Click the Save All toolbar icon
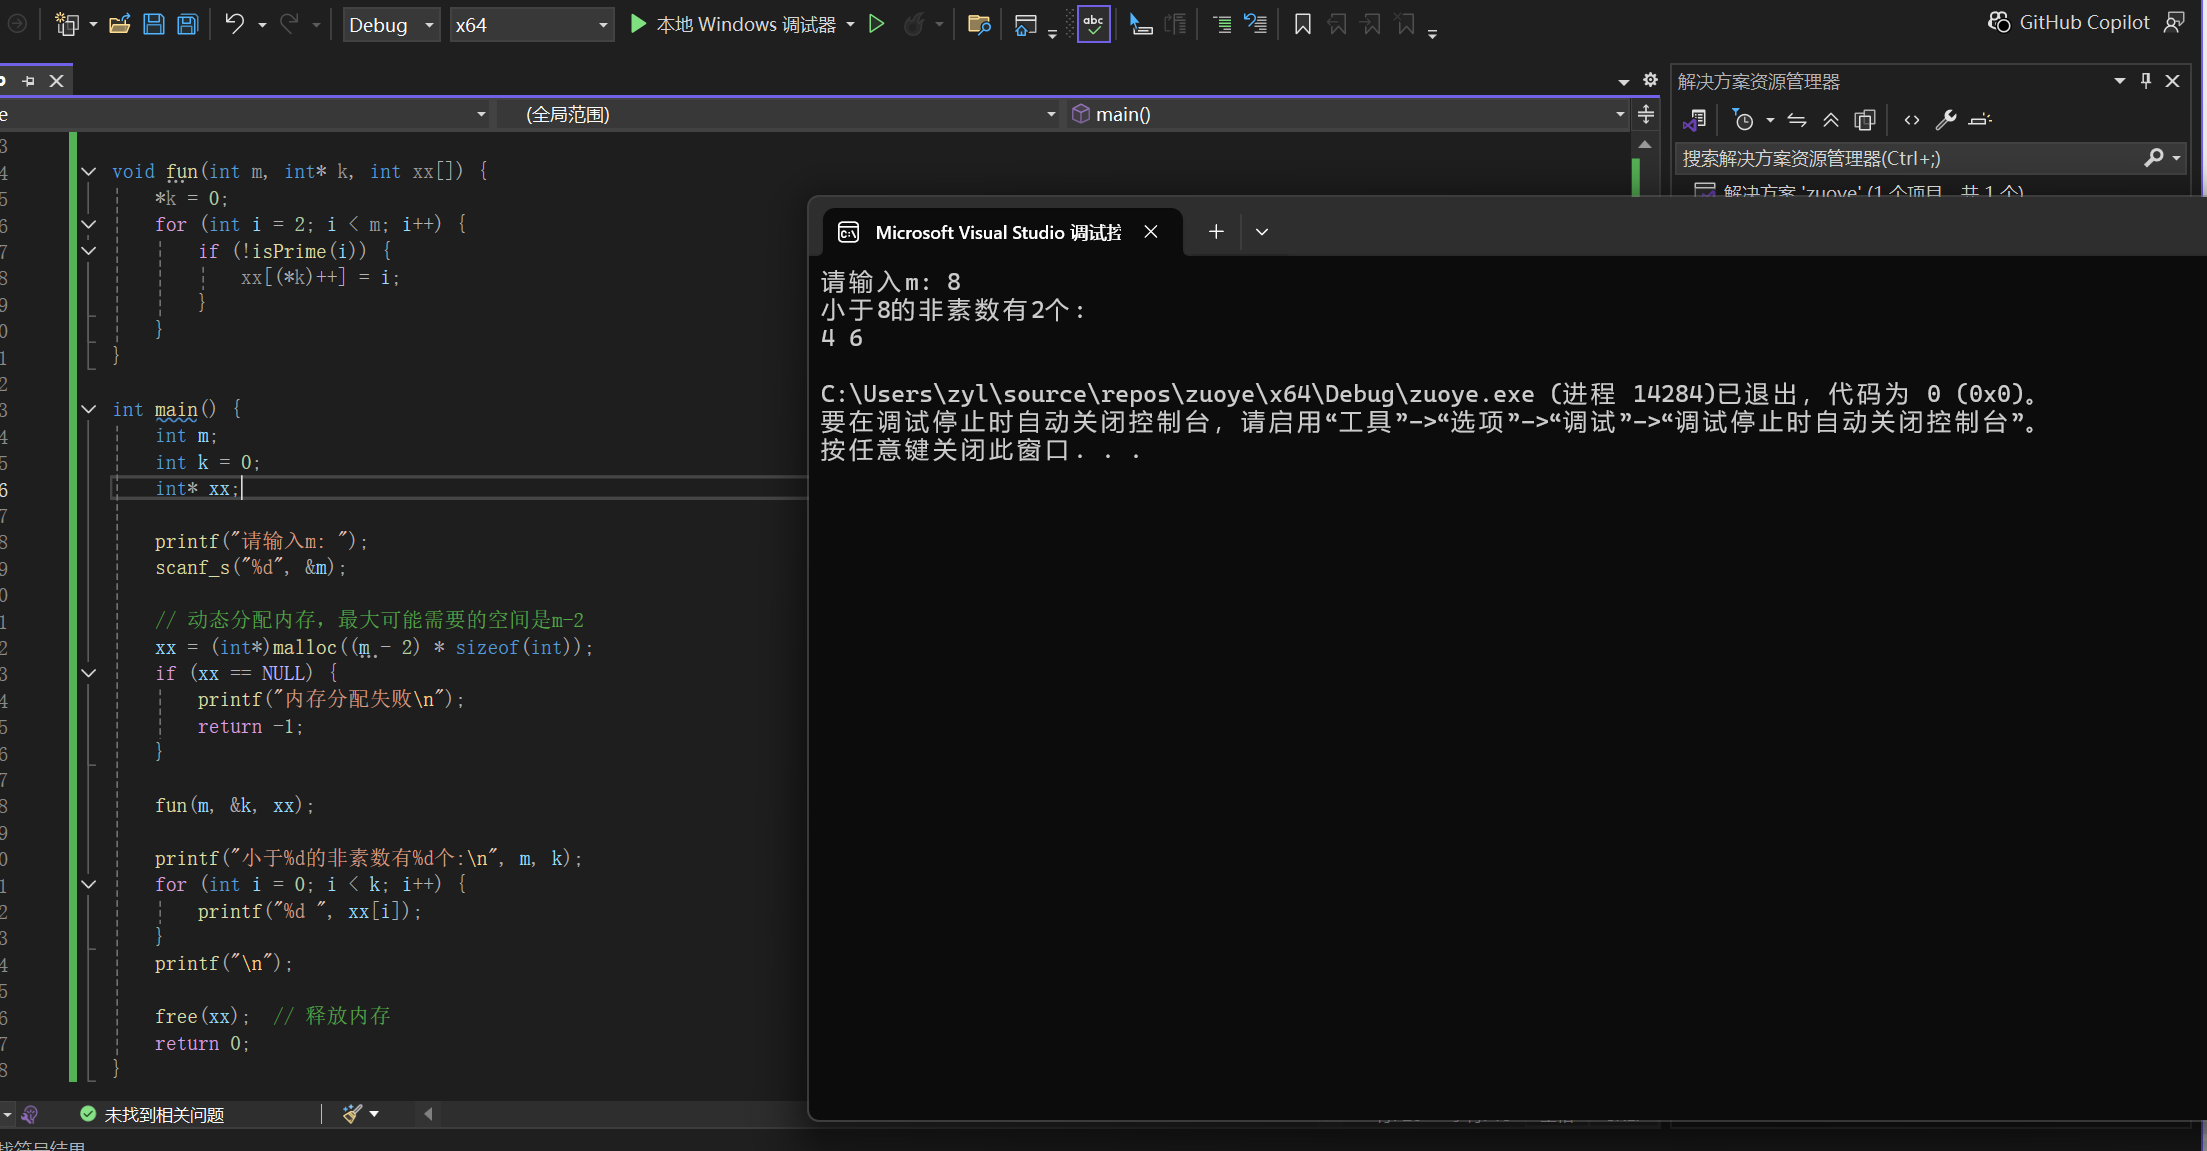 pyautogui.click(x=187, y=24)
